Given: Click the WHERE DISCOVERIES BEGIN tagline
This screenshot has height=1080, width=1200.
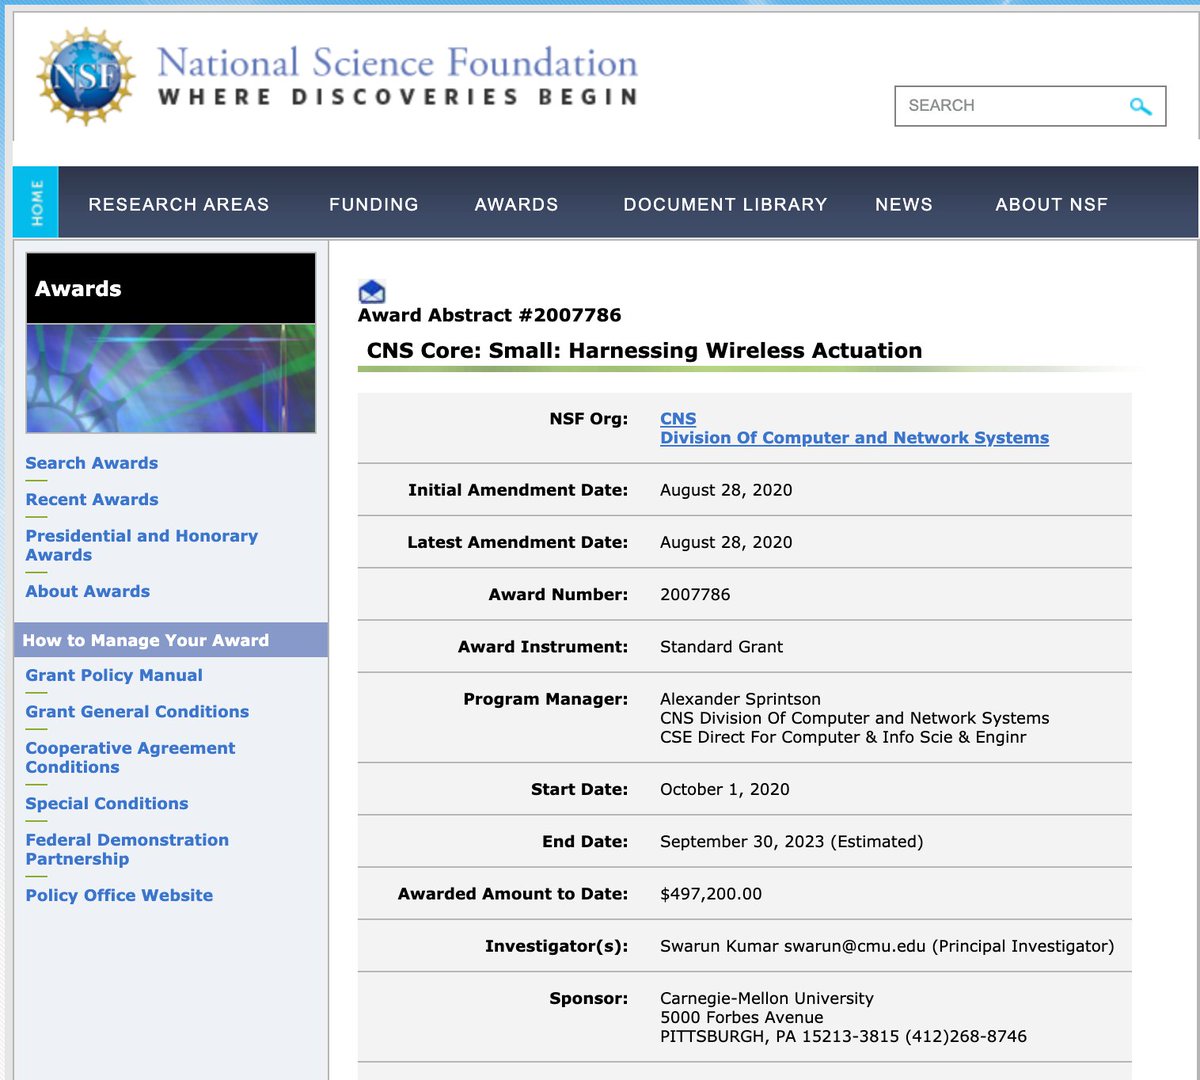Looking at the screenshot, I should (x=398, y=97).
